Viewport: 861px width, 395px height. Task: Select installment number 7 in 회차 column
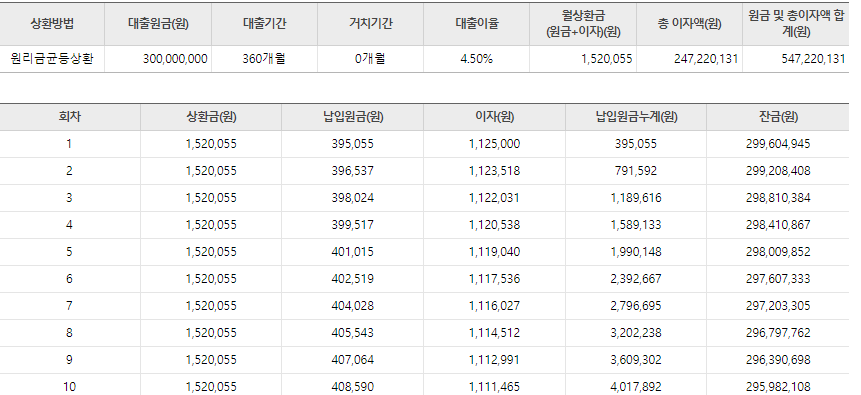point(69,305)
